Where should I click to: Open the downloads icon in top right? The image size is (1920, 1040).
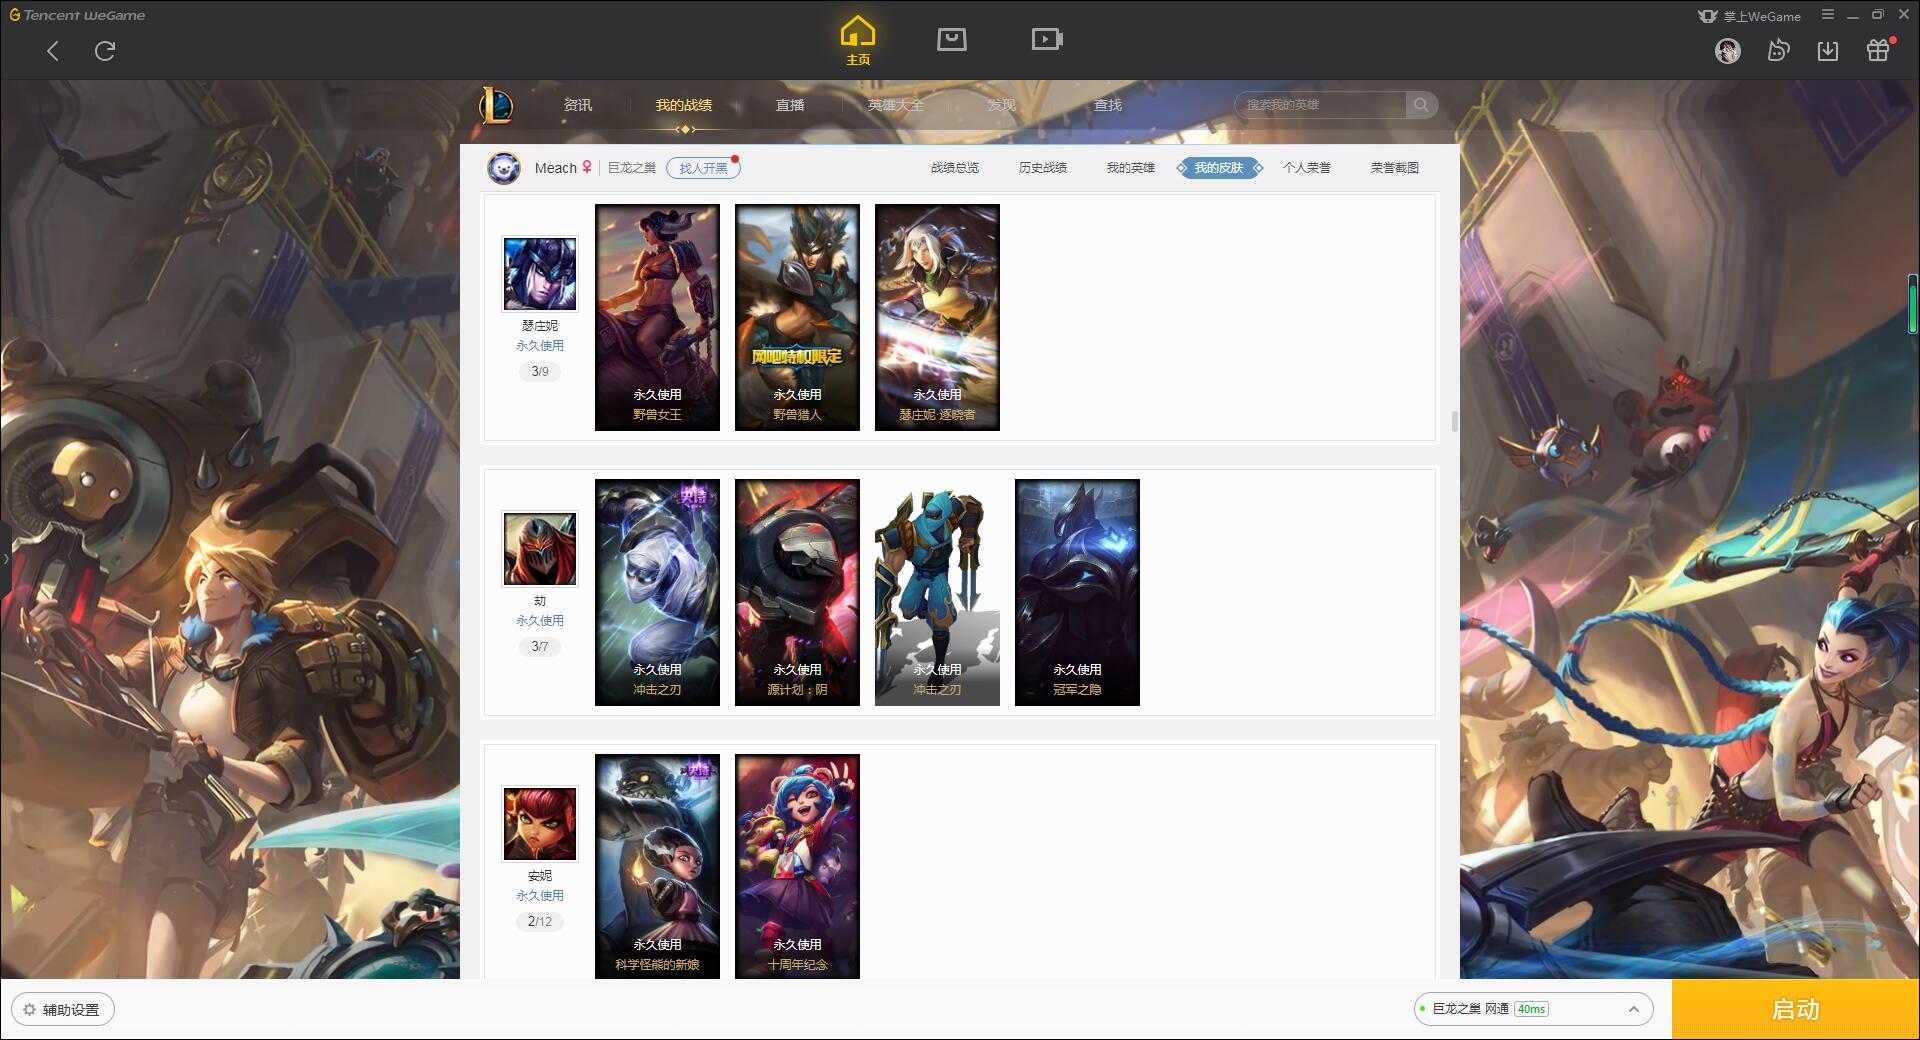[x=1828, y=51]
